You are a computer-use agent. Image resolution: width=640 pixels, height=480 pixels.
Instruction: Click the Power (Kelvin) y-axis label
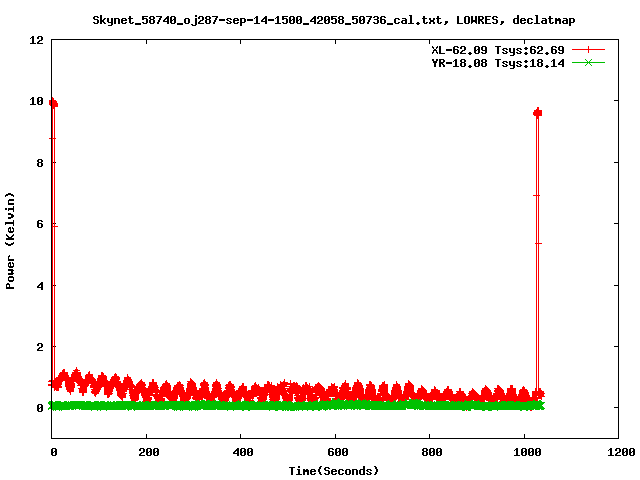pyautogui.click(x=10, y=241)
